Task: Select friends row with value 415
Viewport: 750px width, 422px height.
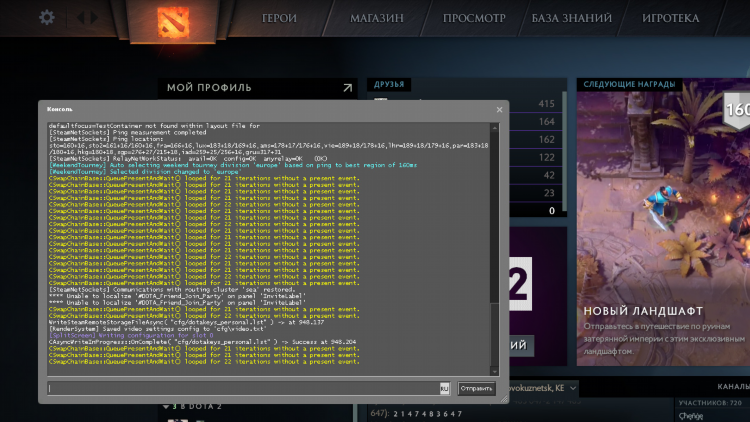Action: coord(534,104)
